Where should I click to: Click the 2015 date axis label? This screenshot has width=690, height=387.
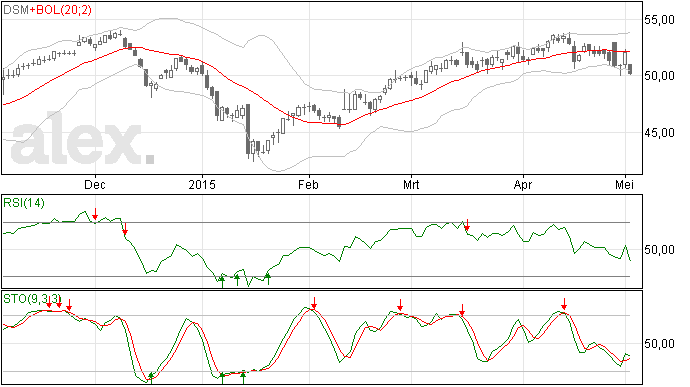[202, 184]
